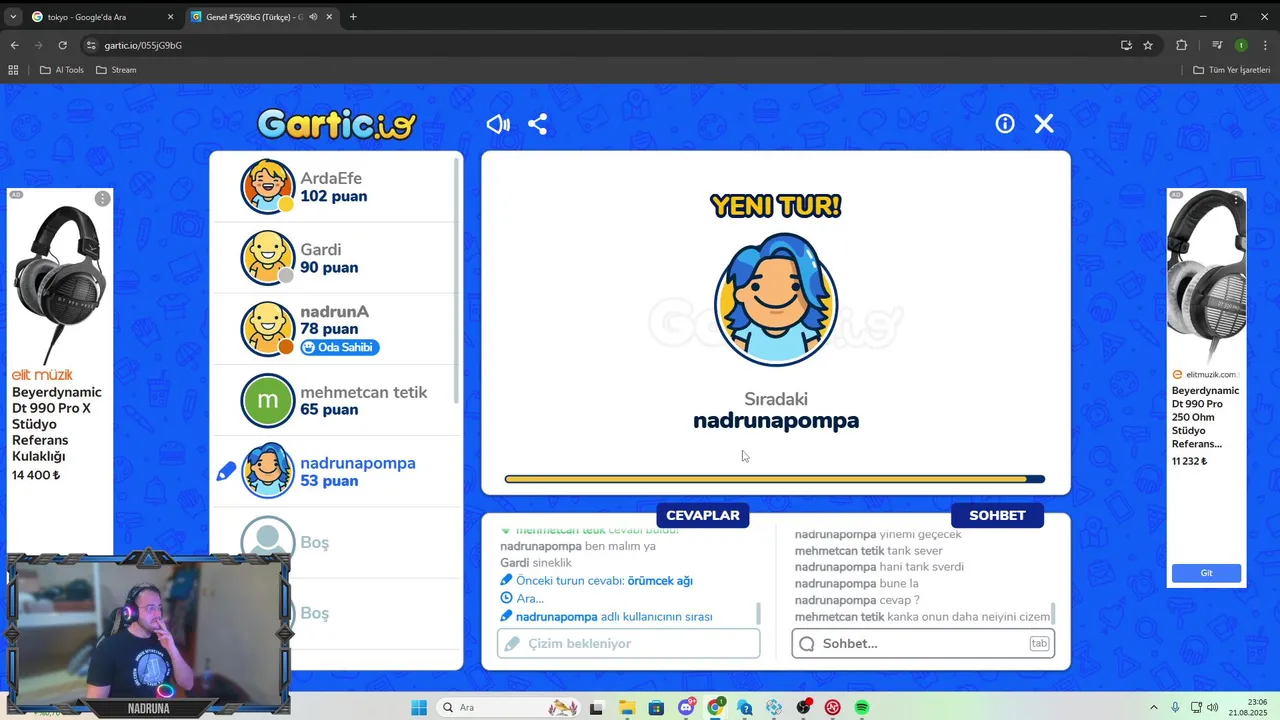
Task: Mute audio on the Gartic browser tab
Action: point(313,17)
